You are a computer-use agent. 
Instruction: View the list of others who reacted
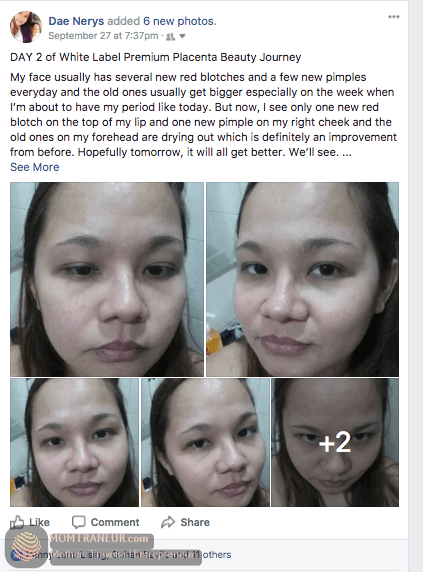pos(217,554)
